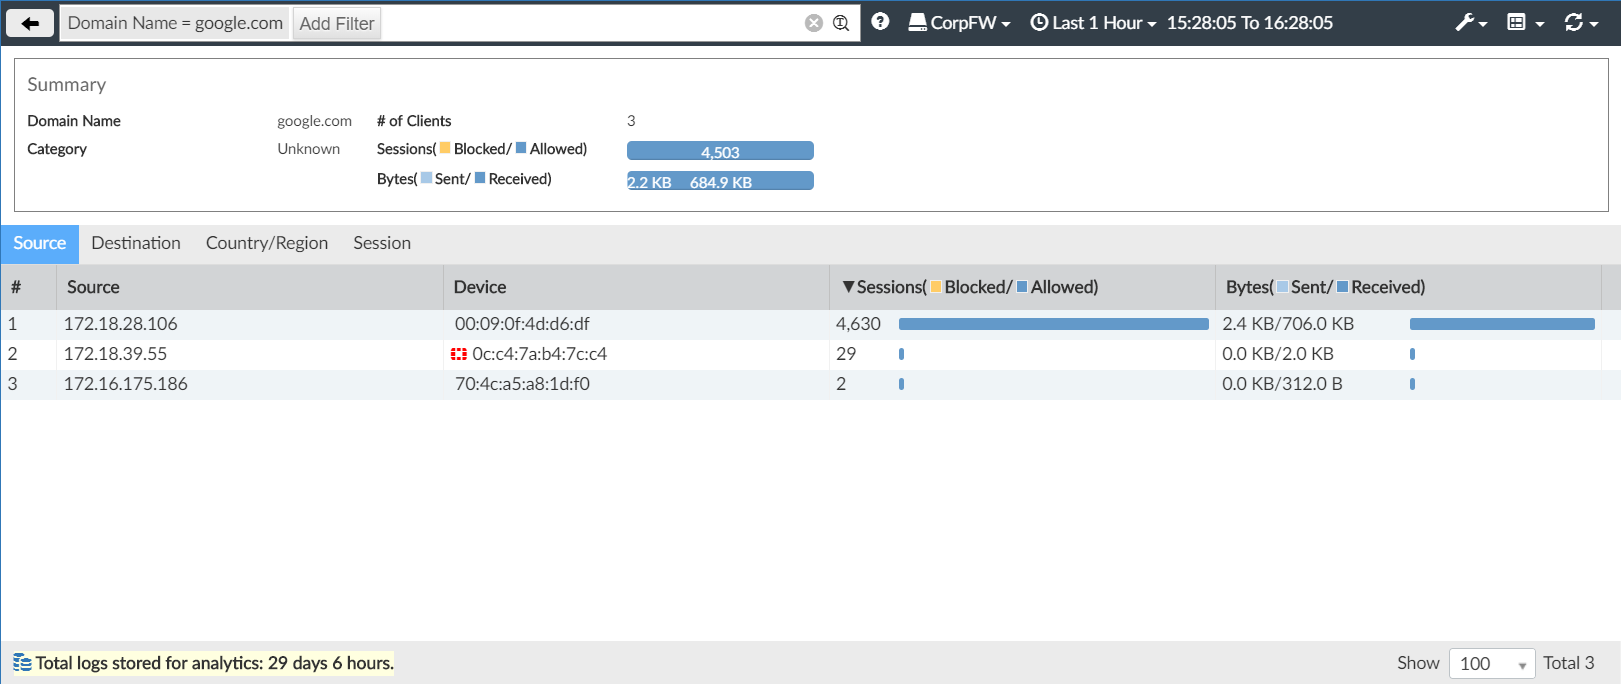1622x684 pixels.
Task: Click device 70:4c:a5:a8:1d:f0
Action: [x=522, y=384]
